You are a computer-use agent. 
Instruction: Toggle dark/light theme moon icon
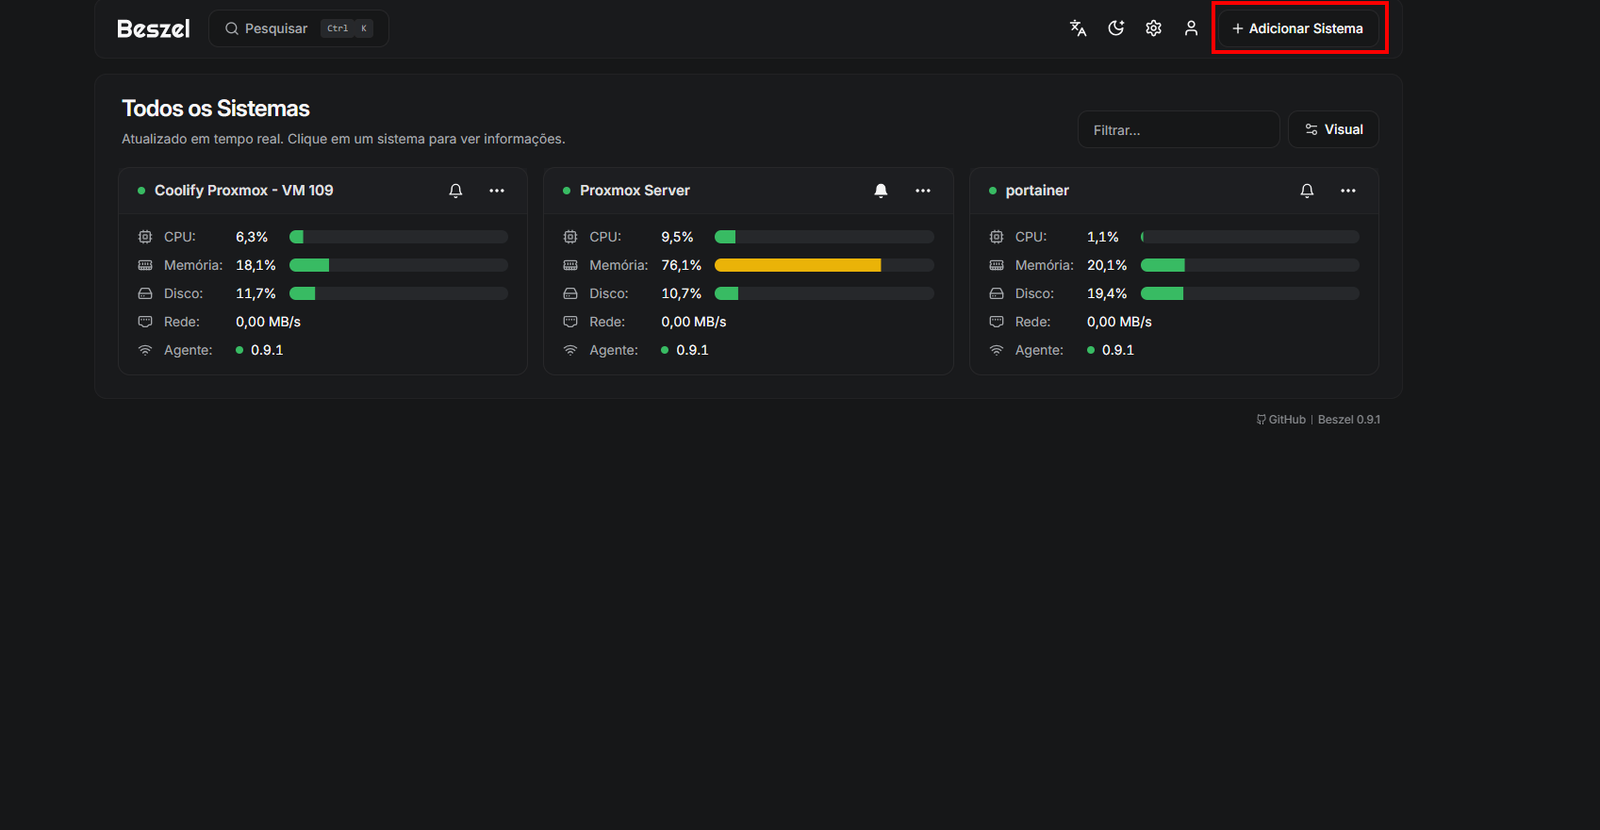click(1116, 28)
